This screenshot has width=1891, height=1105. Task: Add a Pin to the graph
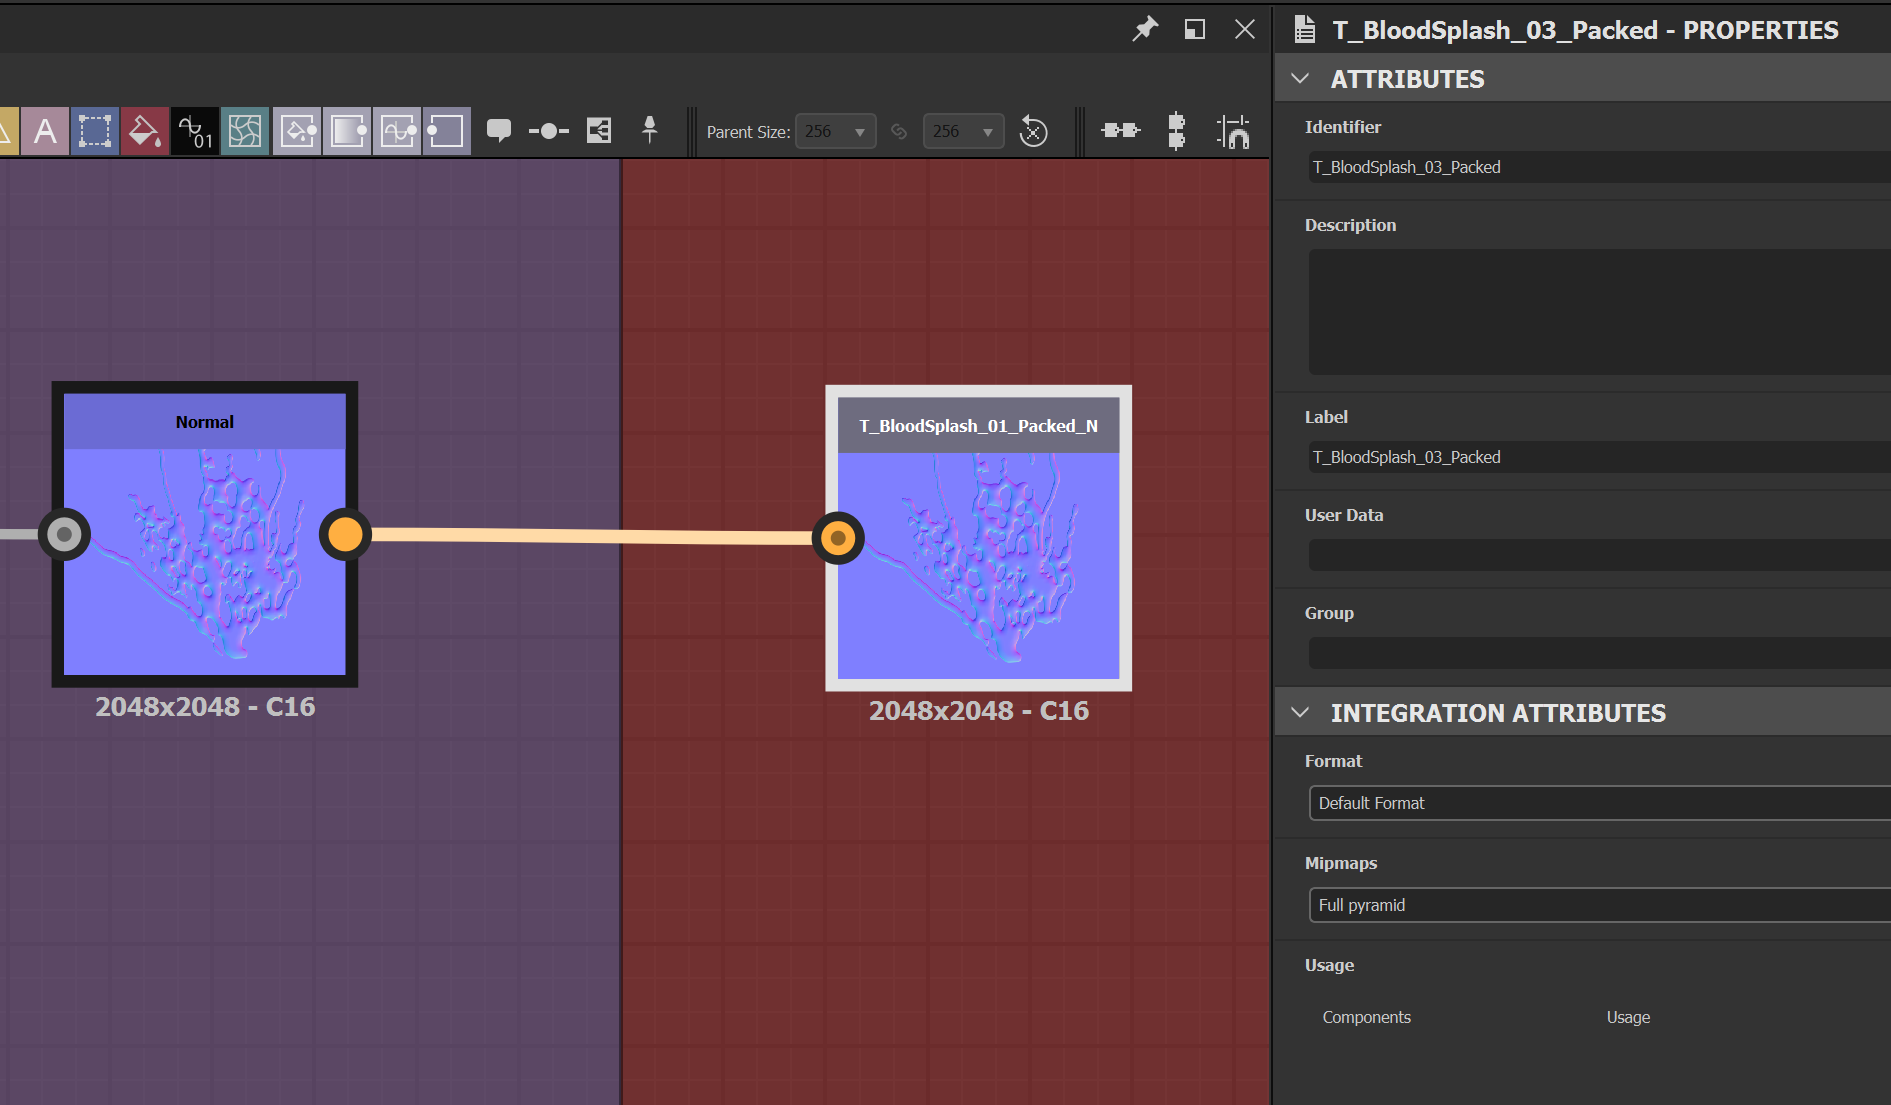[x=649, y=129]
